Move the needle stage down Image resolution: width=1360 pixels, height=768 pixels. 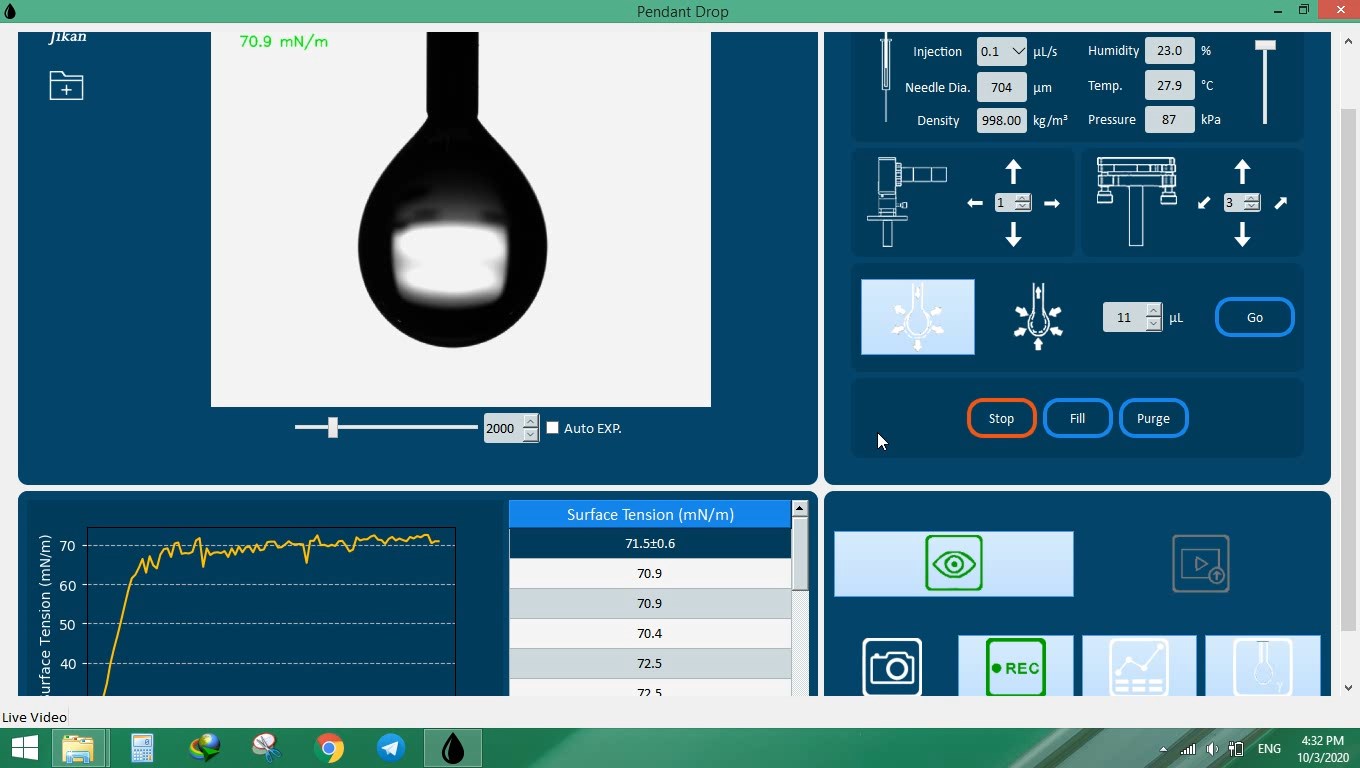(x=1013, y=234)
